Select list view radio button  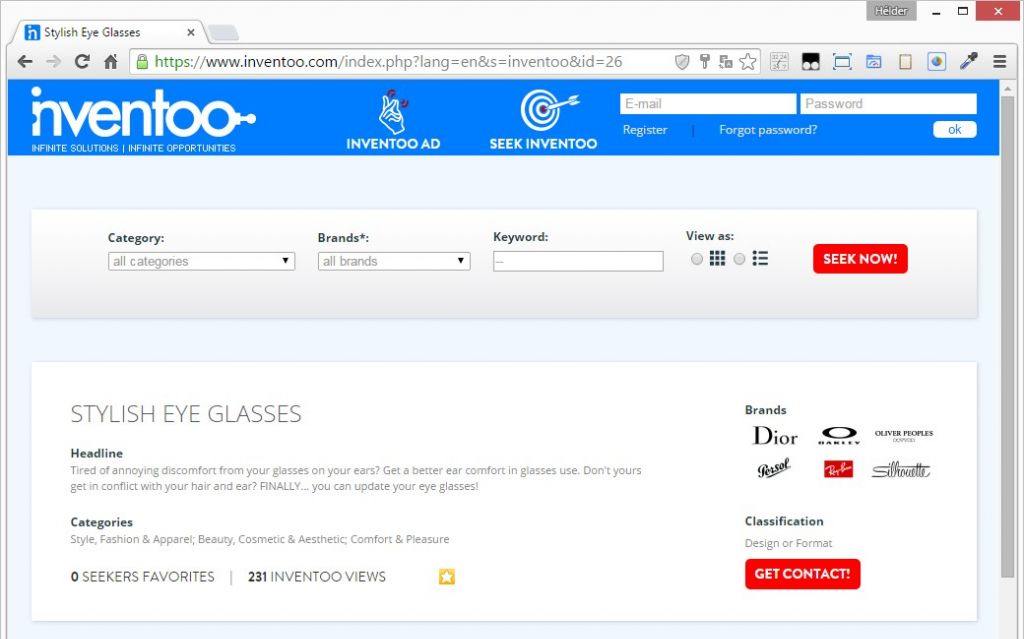point(740,259)
